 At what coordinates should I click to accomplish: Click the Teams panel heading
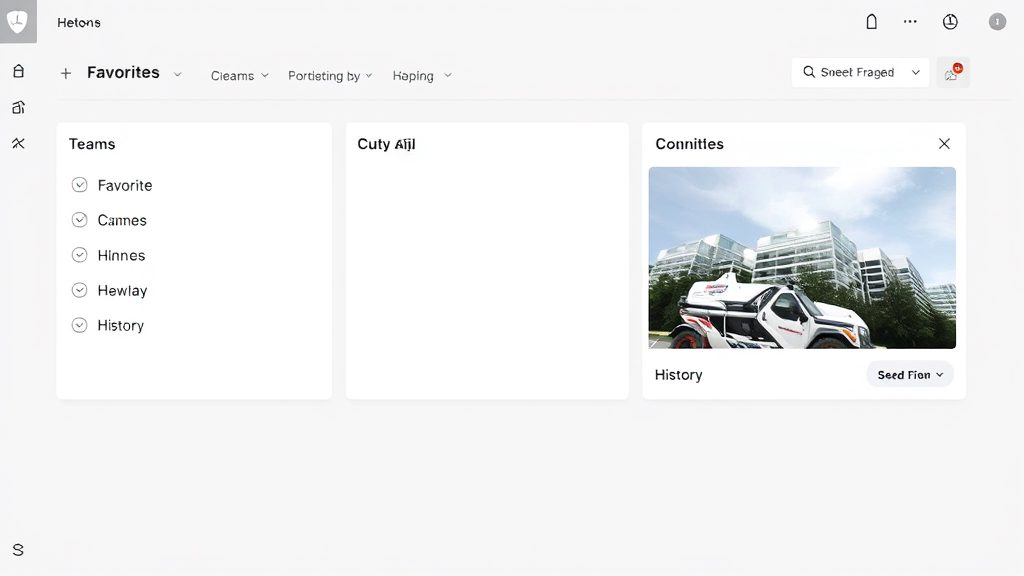[x=92, y=144]
